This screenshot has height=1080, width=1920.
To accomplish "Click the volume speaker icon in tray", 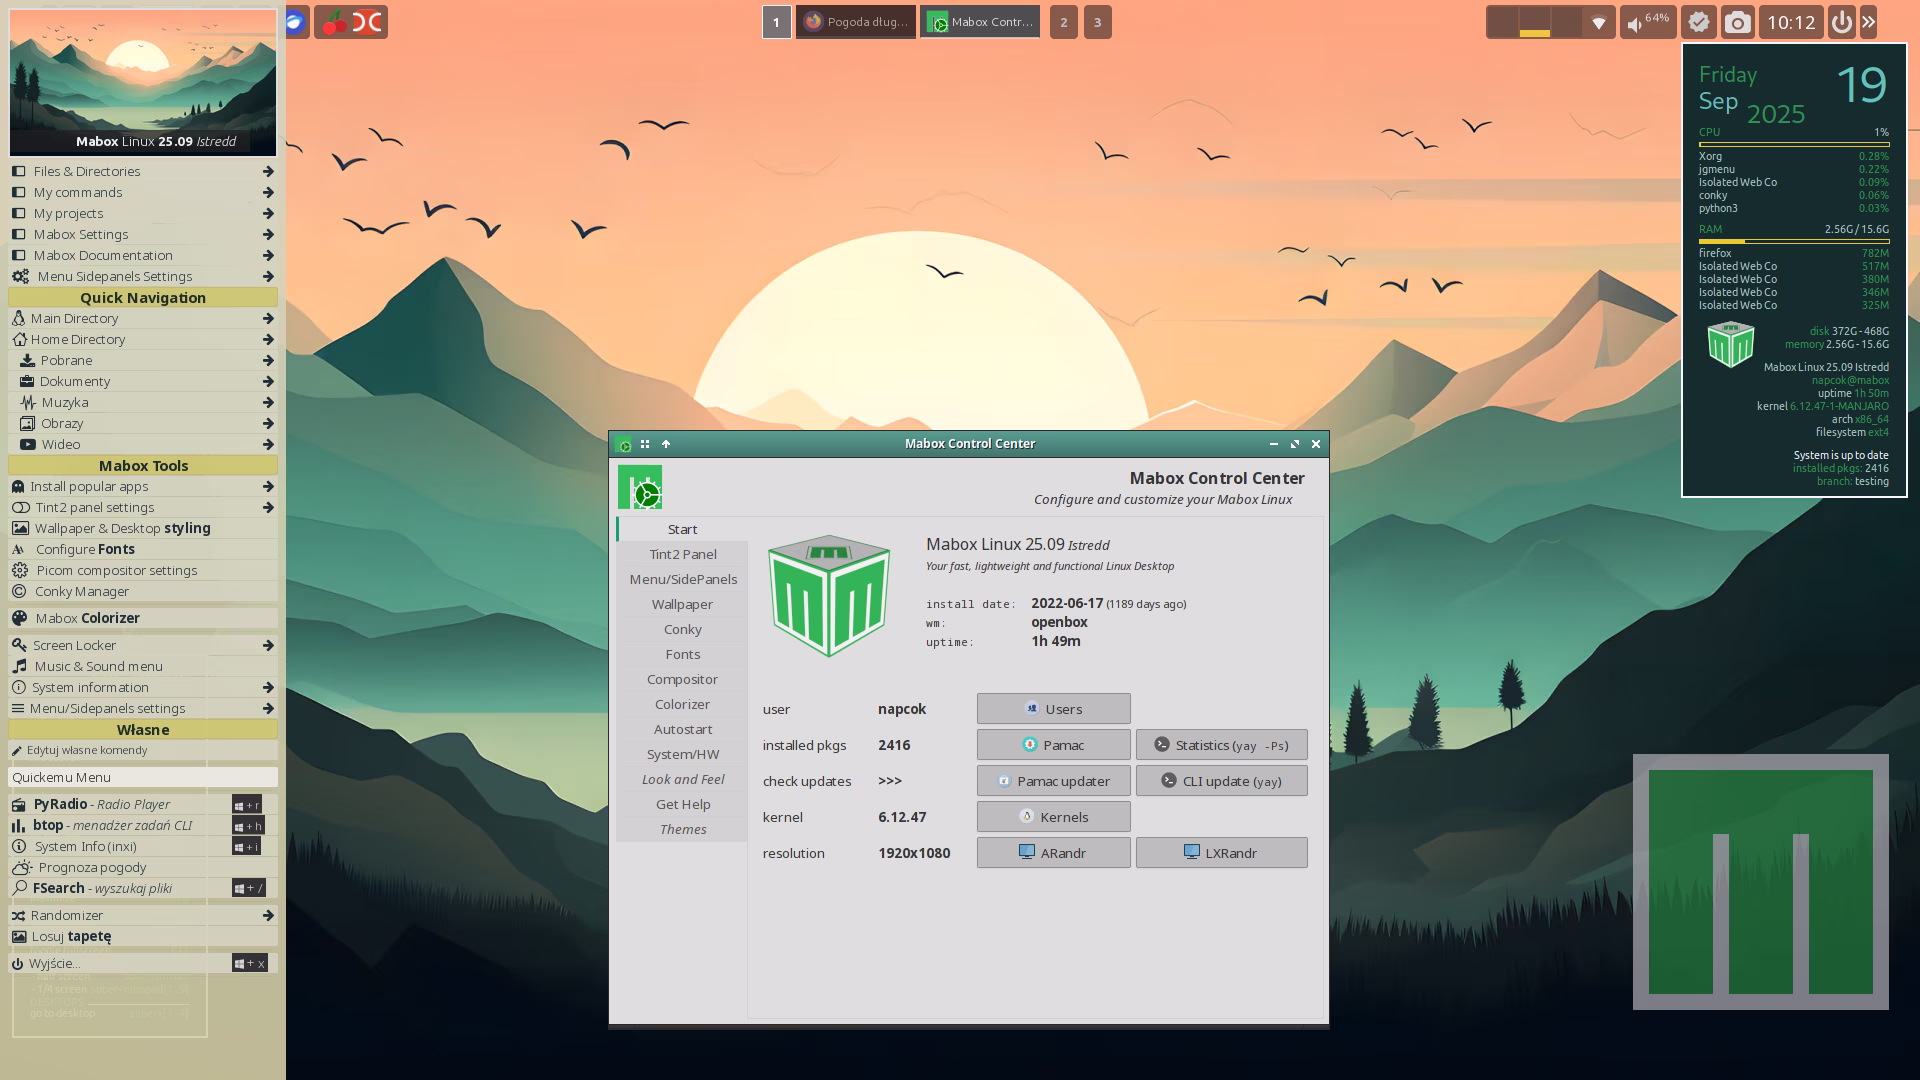I will point(1635,24).
